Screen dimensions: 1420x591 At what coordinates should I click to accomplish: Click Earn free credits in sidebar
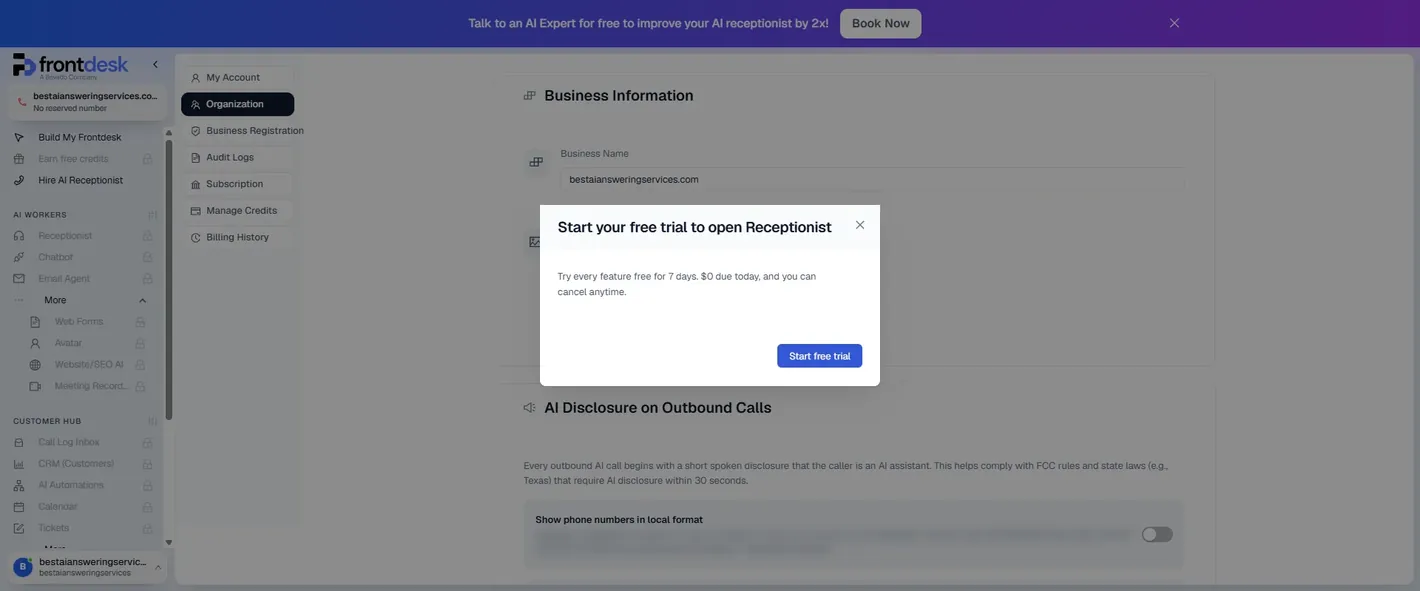[73, 159]
